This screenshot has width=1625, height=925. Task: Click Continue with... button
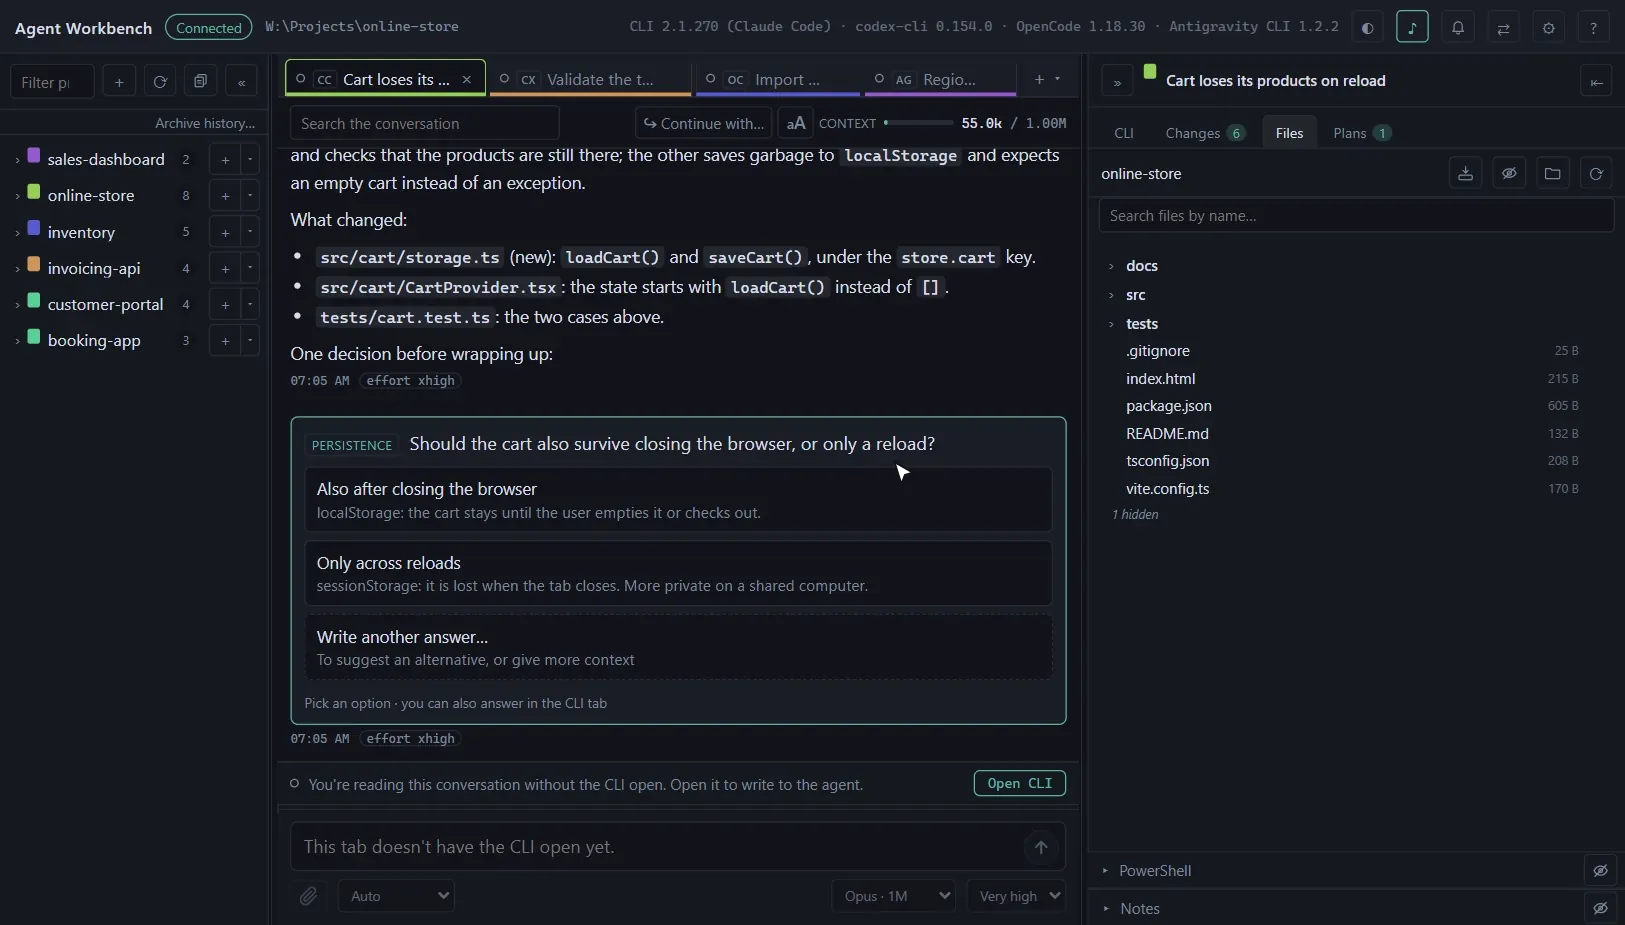click(x=703, y=123)
